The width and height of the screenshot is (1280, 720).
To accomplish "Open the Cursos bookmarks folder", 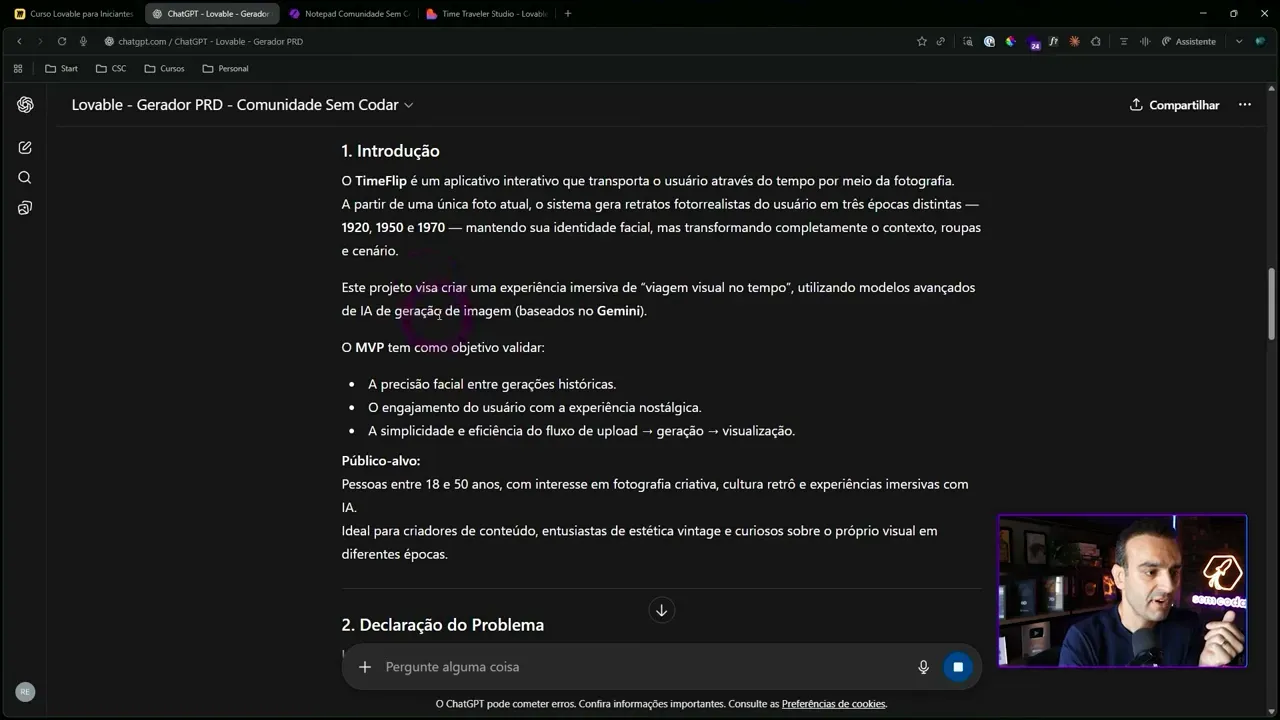I will [165, 68].
